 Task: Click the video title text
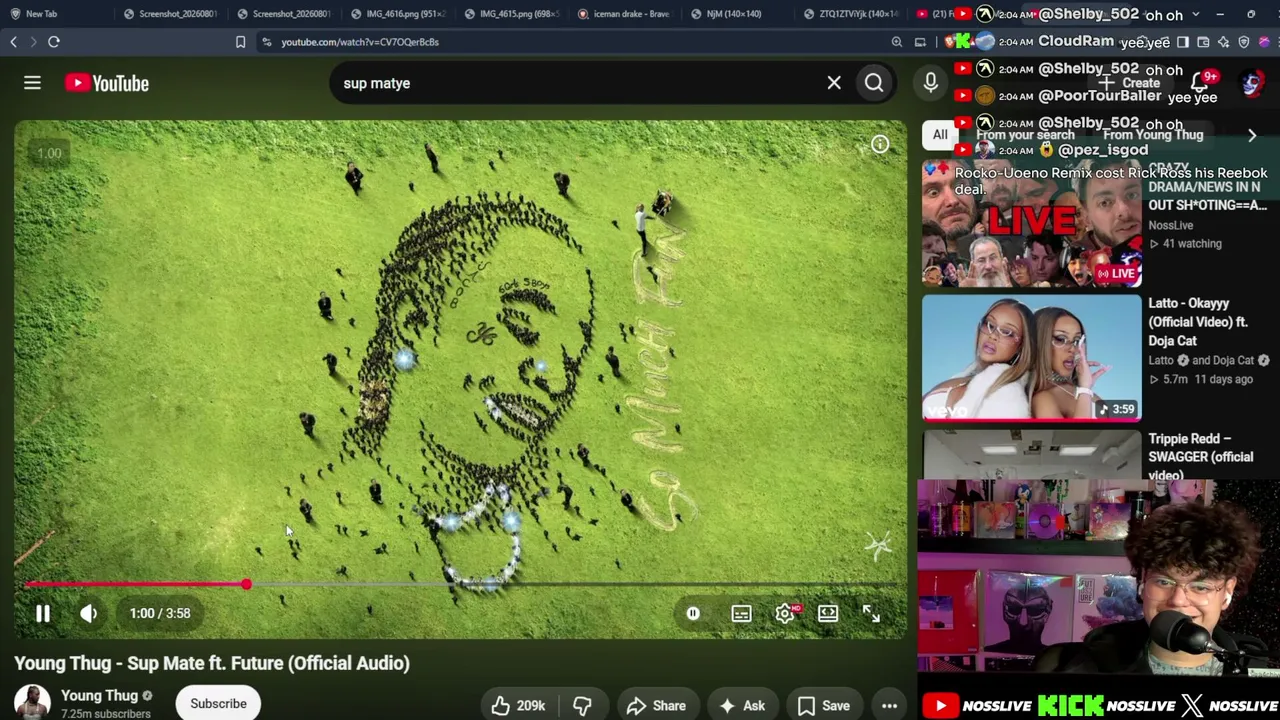[212, 663]
